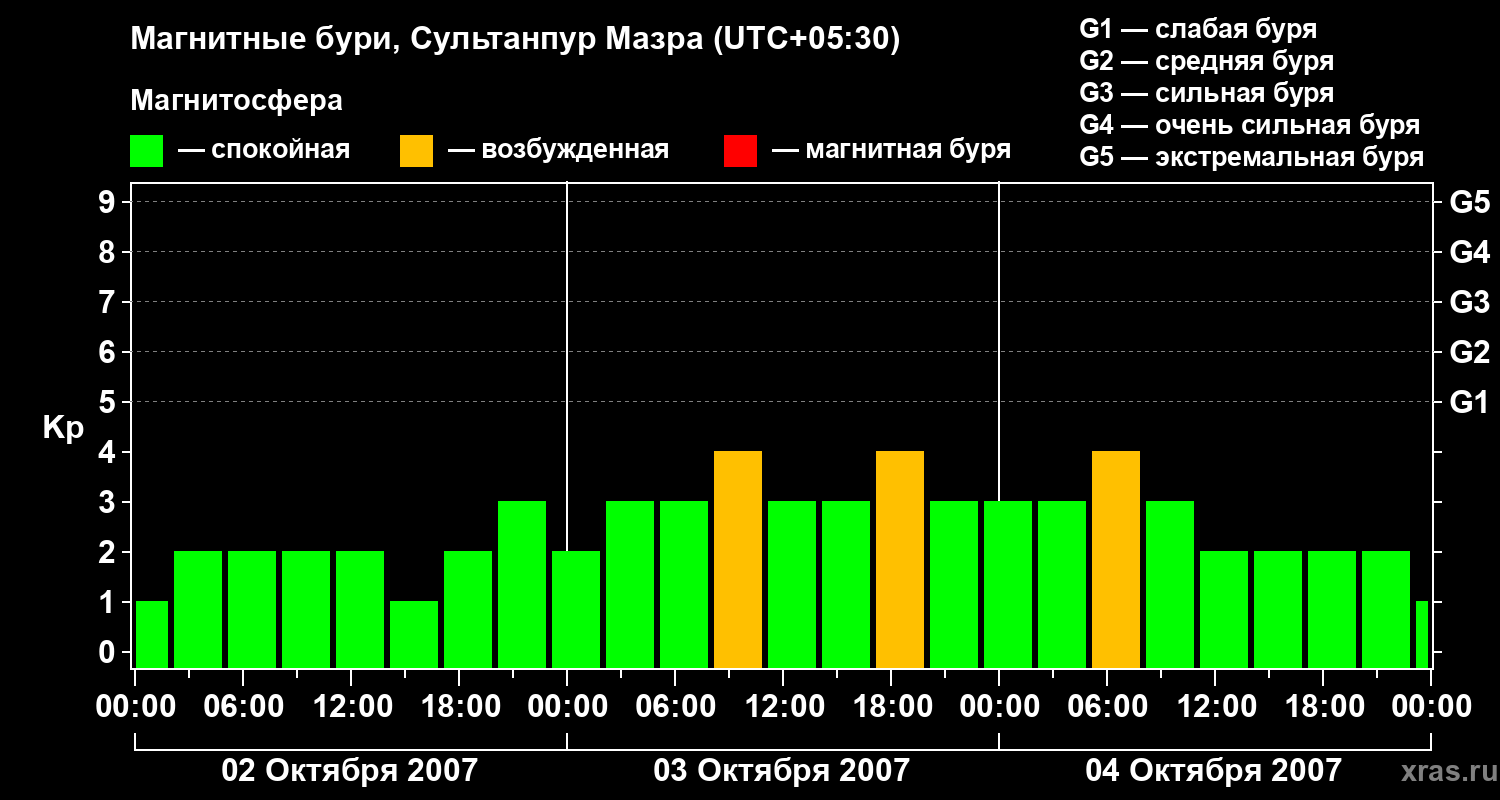Select the "G5 — экстремальная буря" description line
The width and height of the screenshot is (1500, 800).
pyautogui.click(x=1252, y=157)
